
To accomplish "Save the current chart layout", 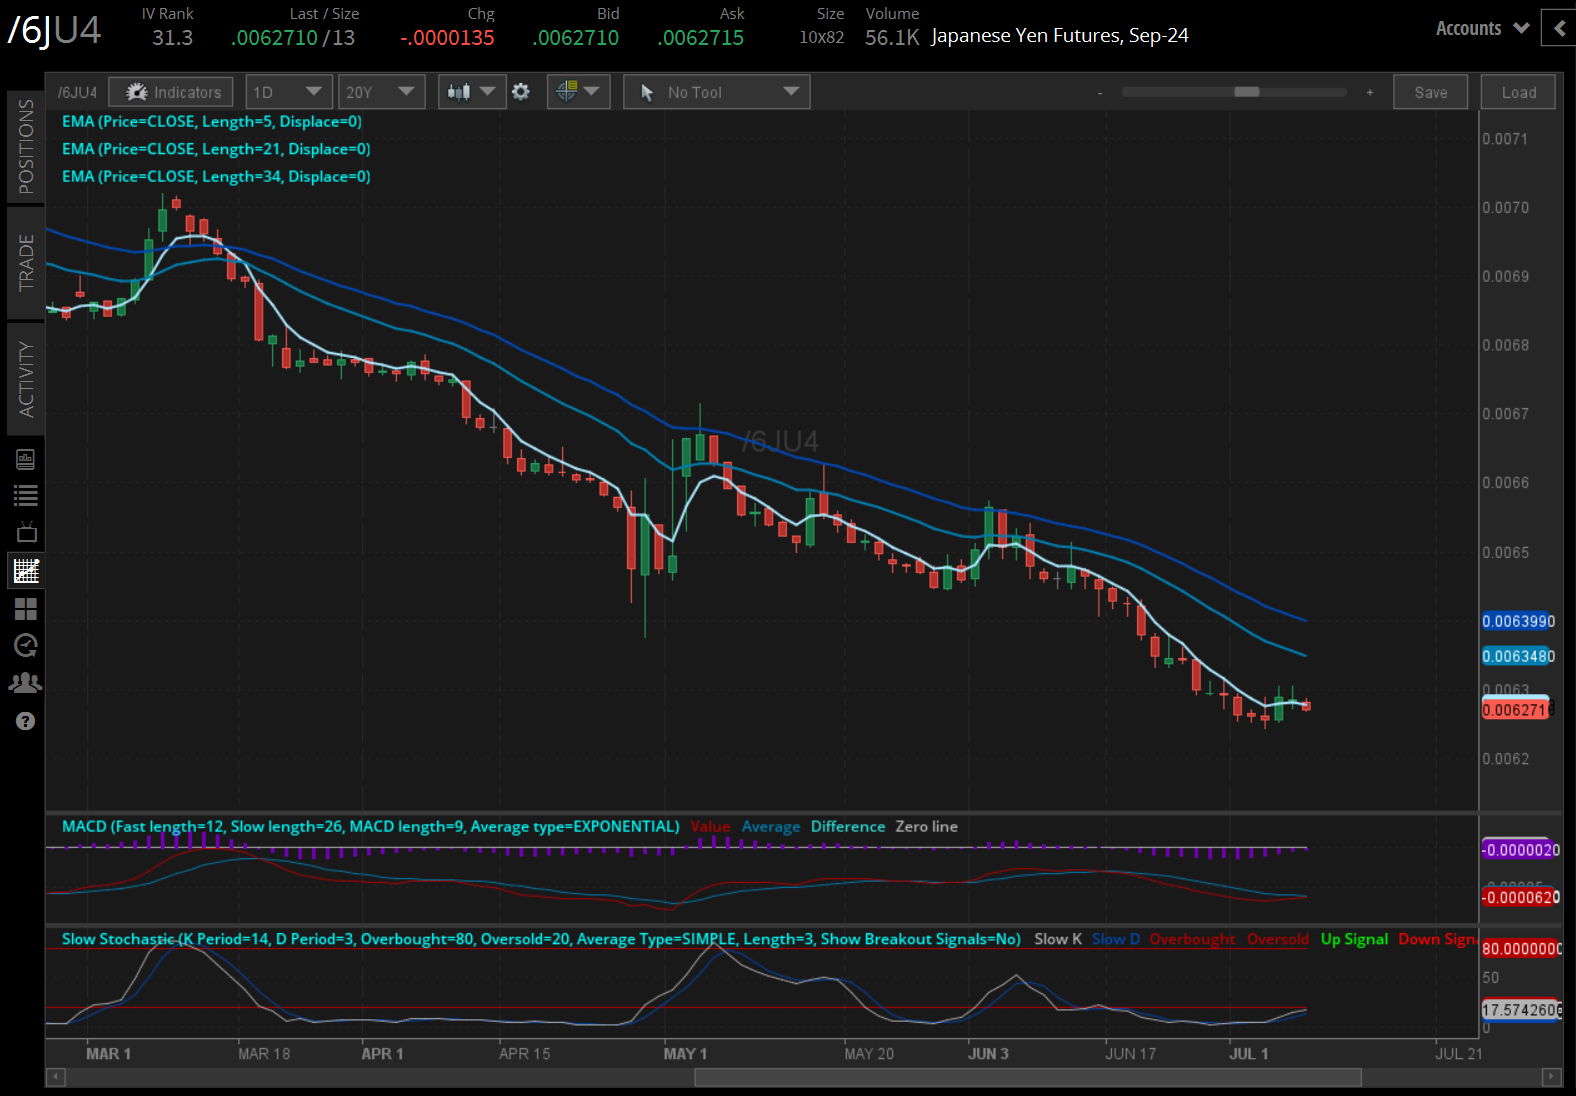I will click(x=1430, y=92).
